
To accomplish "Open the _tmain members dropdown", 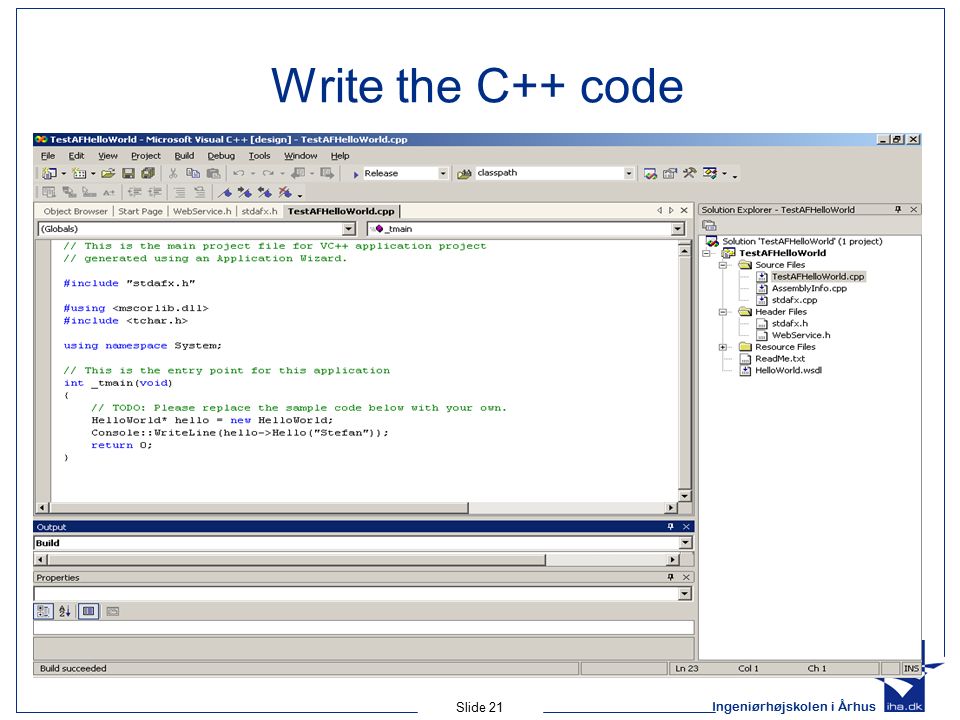I will (x=677, y=229).
